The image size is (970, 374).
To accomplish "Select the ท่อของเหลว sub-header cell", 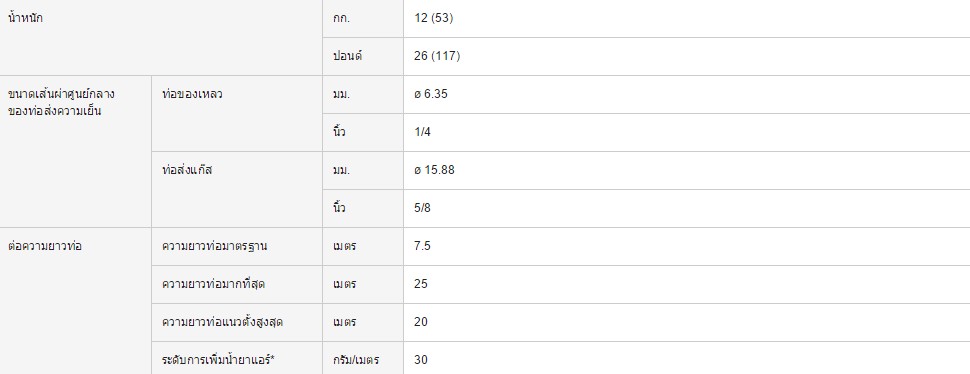I will pos(237,114).
